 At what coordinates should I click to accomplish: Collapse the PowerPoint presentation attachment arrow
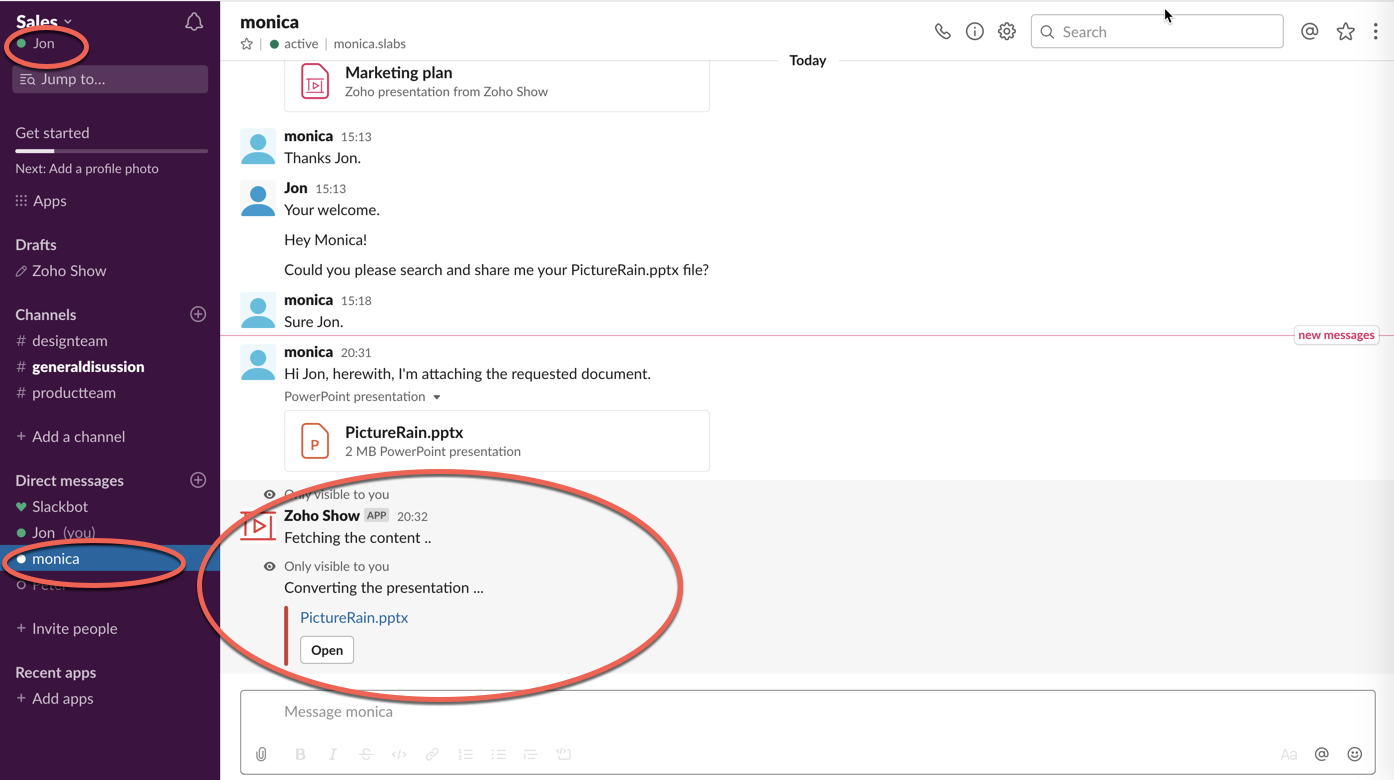(436, 397)
